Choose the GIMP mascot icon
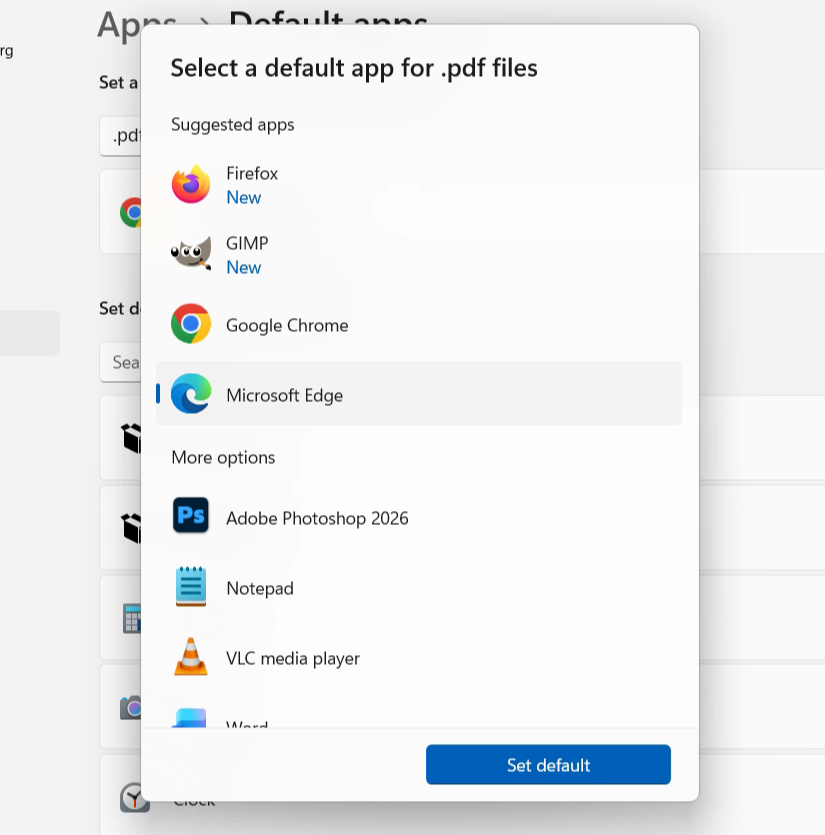The height and width of the screenshot is (835, 825). [x=191, y=253]
